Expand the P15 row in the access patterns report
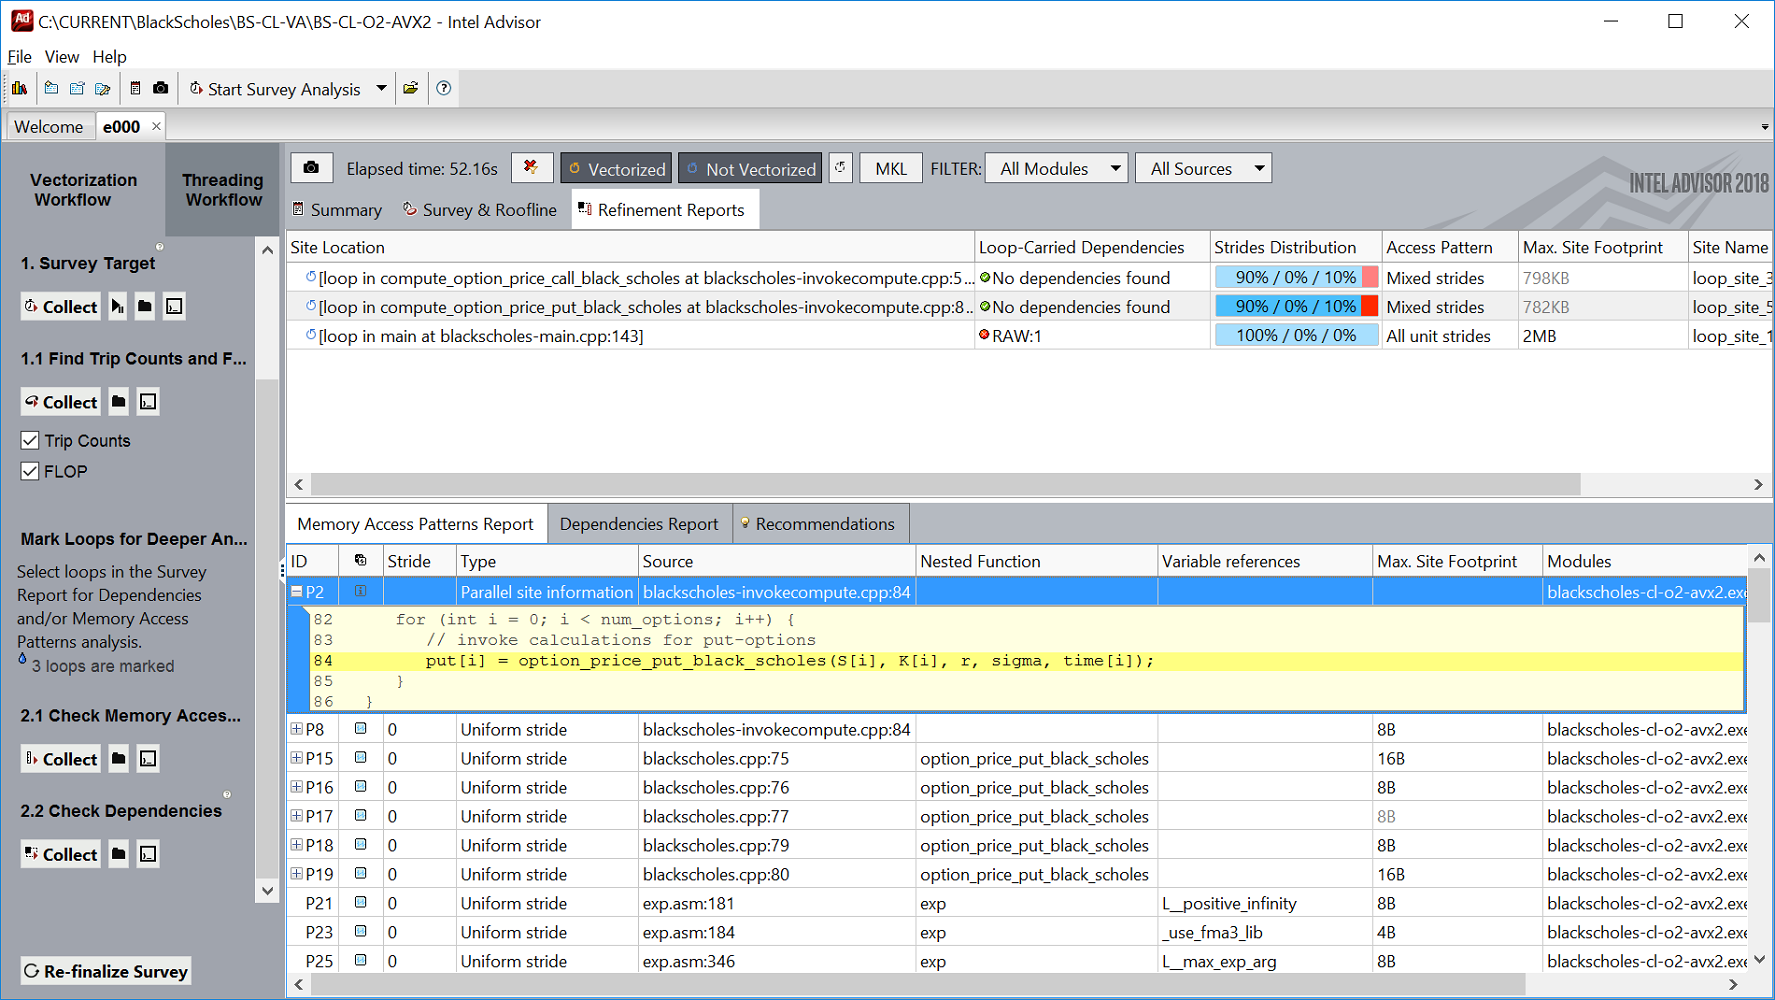This screenshot has height=1000, width=1775. [296, 758]
